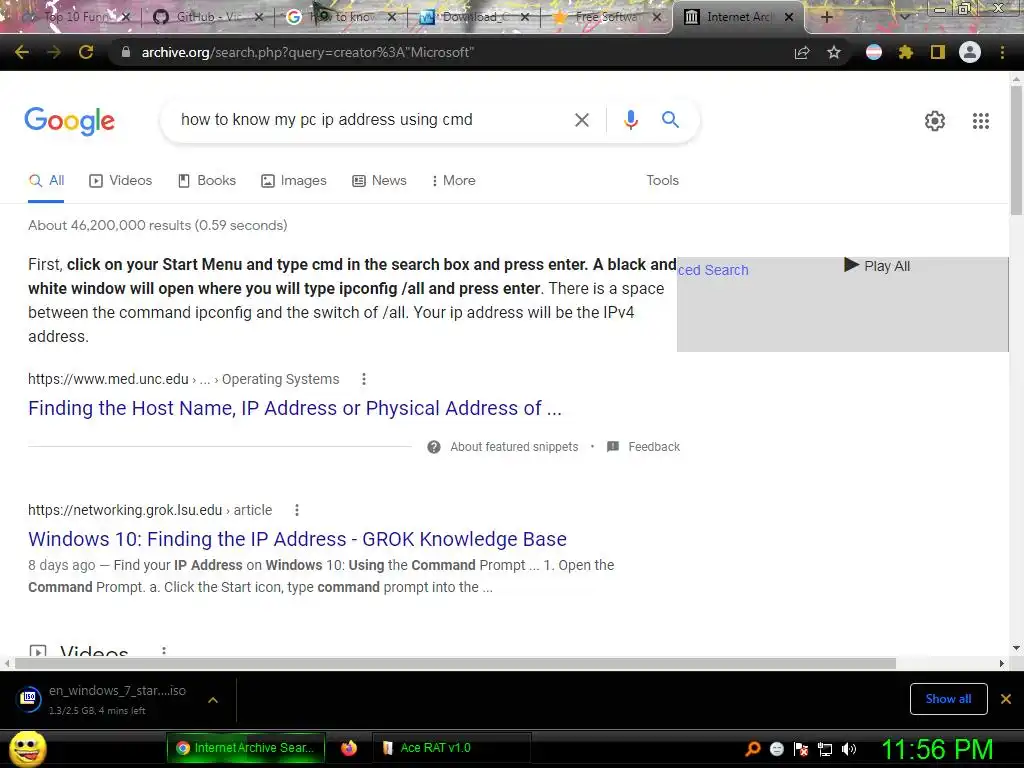Click the Play All button
Image resolution: width=1024 pixels, height=768 pixels.
pyautogui.click(x=877, y=266)
